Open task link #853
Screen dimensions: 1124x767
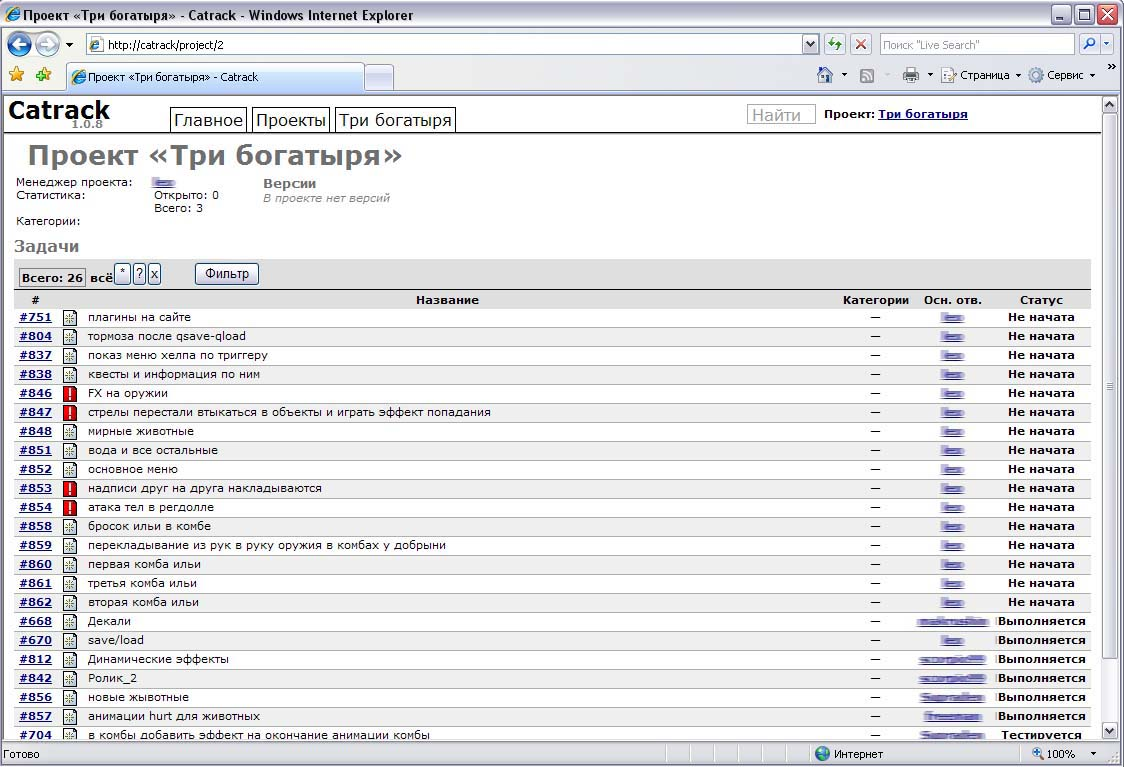click(x=35, y=489)
